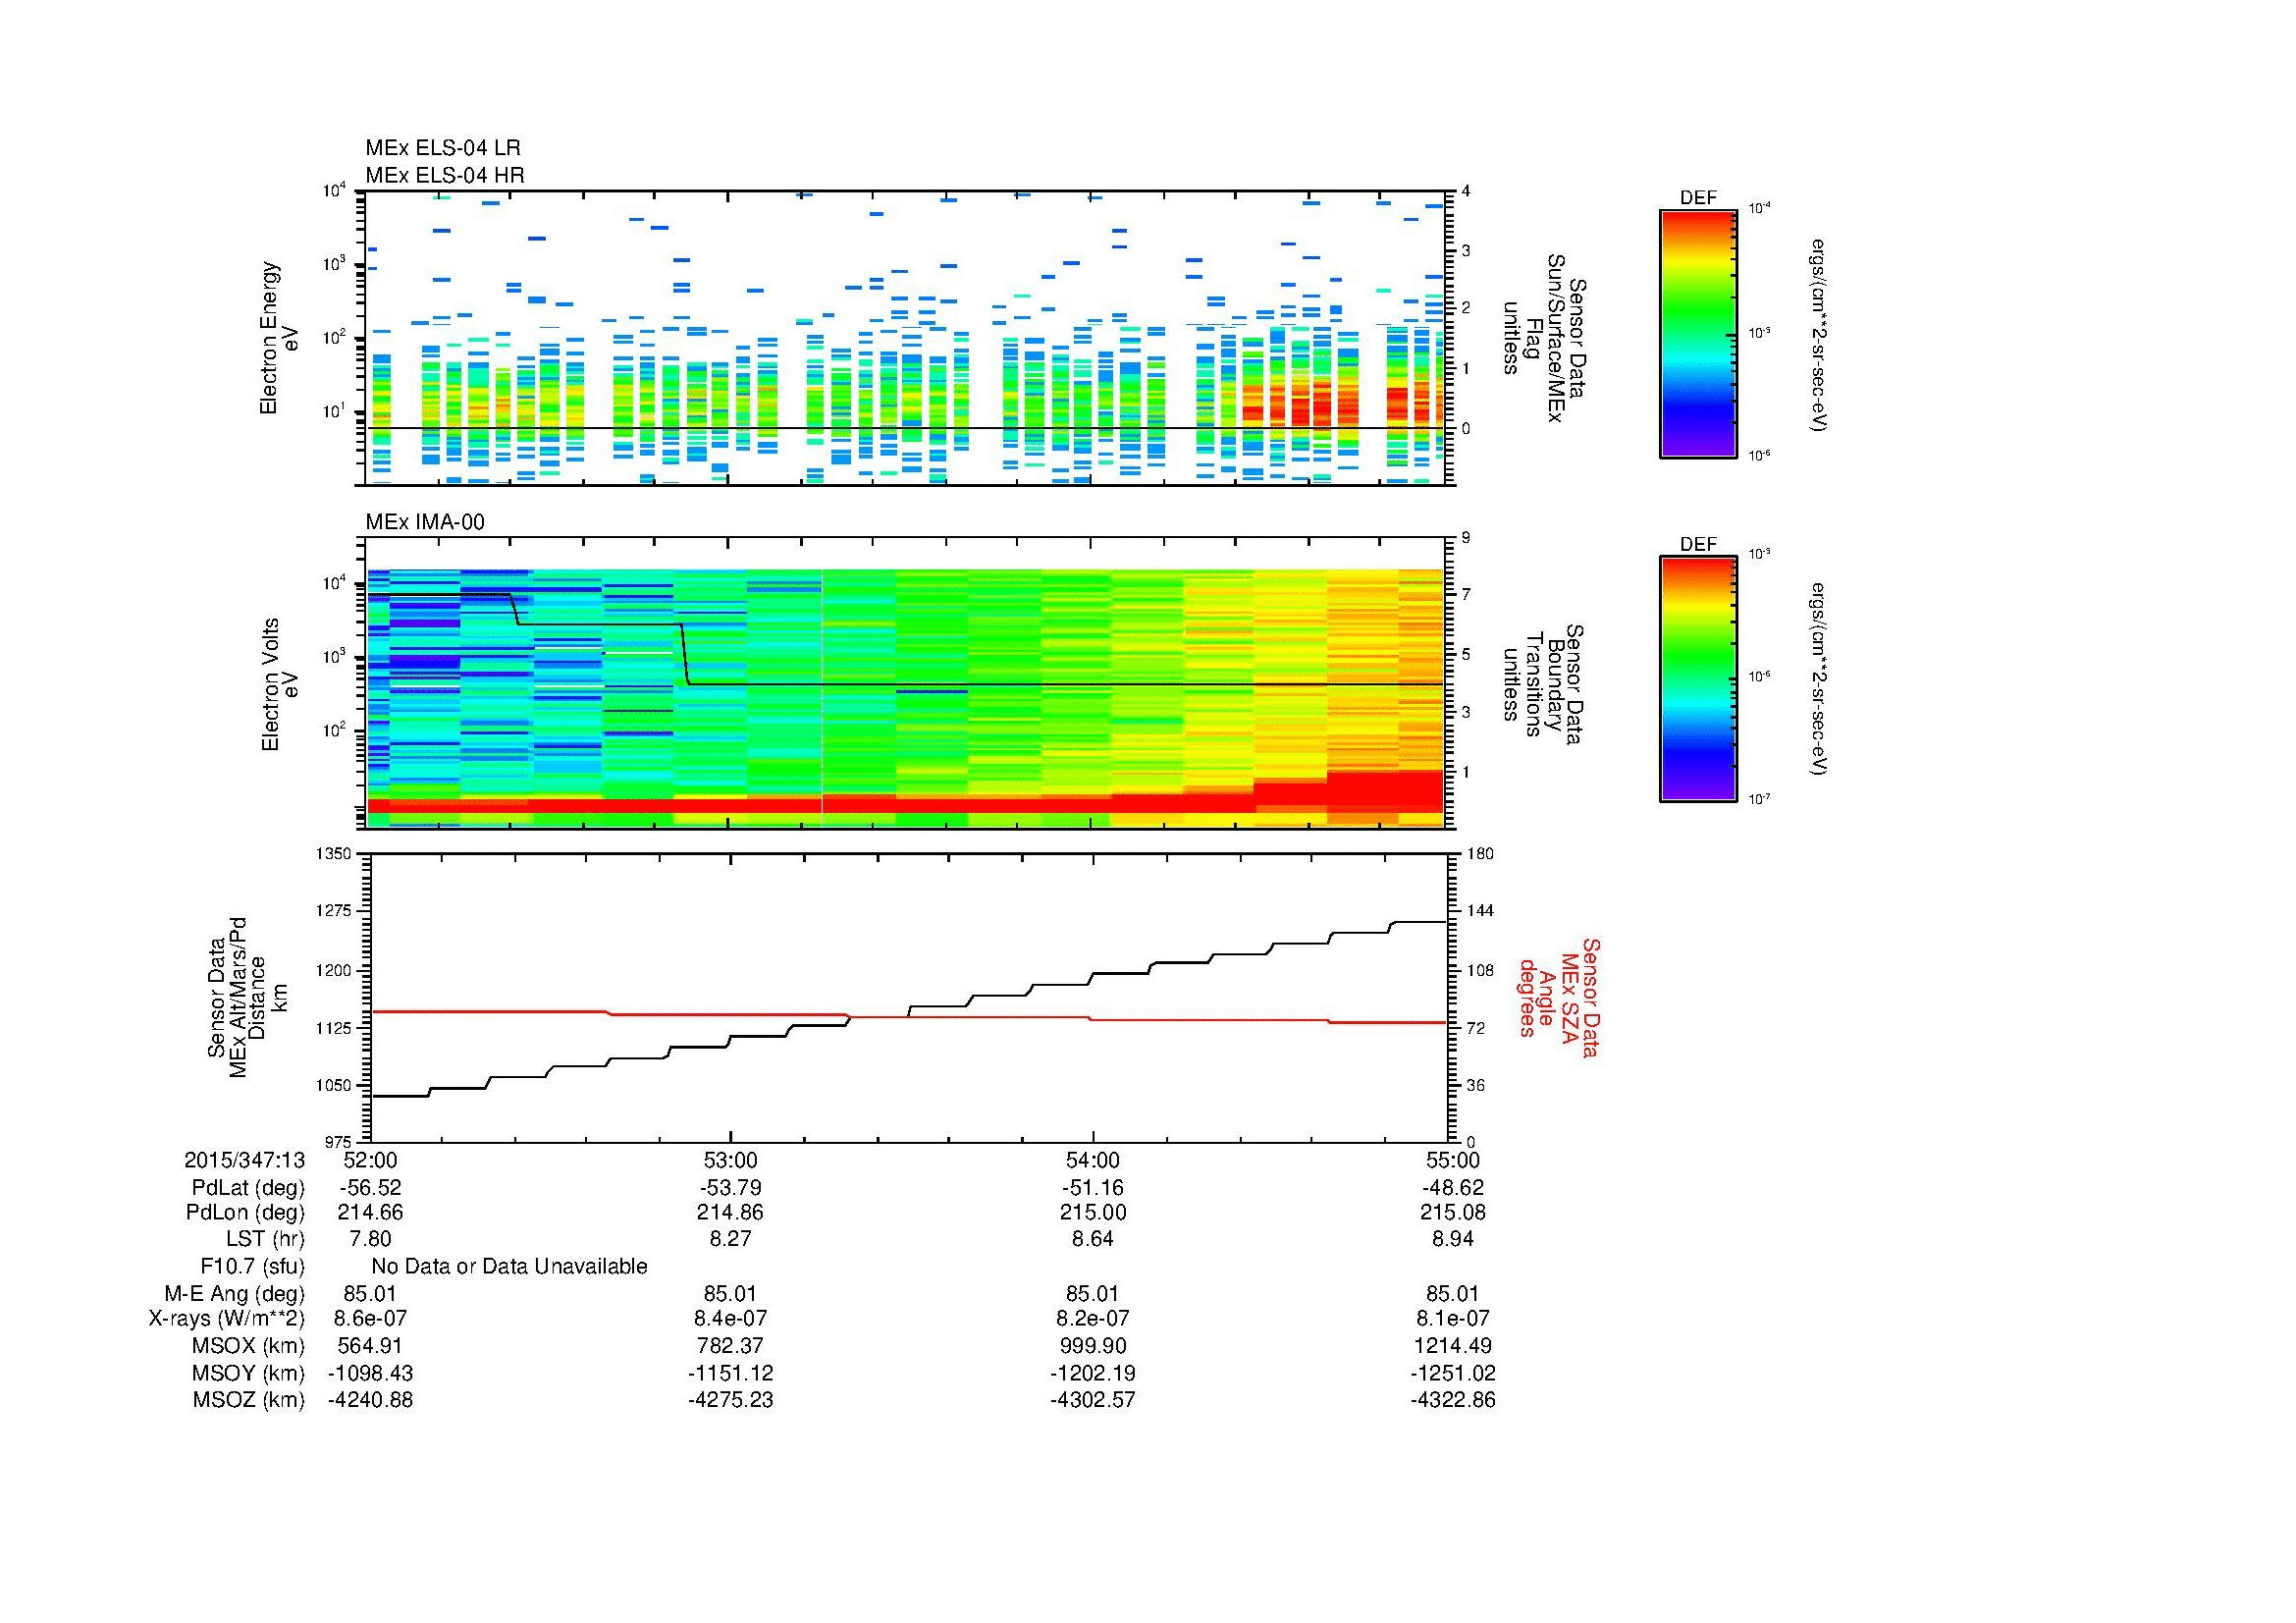The image size is (2296, 1623).
Task: Click the '144' SZA axis tick
Action: tap(1478, 911)
